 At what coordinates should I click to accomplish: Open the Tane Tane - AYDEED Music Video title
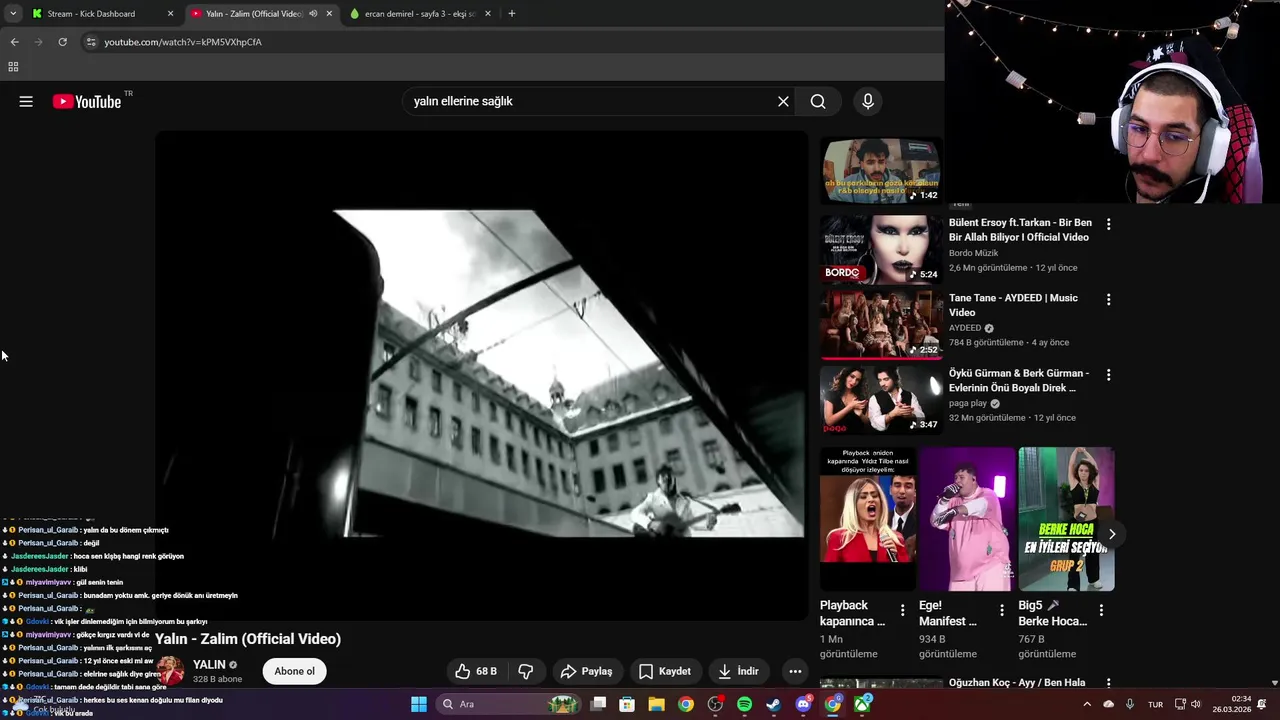click(x=1013, y=305)
